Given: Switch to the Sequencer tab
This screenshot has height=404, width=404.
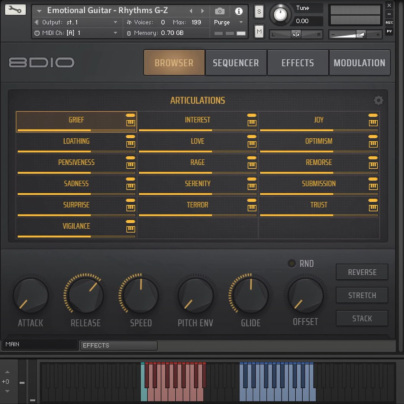Looking at the screenshot, I should tap(236, 63).
